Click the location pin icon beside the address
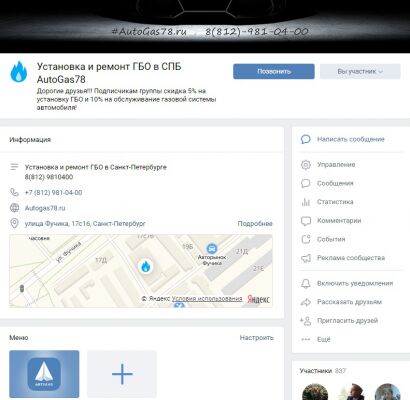This screenshot has height=400, width=410. 14,223
